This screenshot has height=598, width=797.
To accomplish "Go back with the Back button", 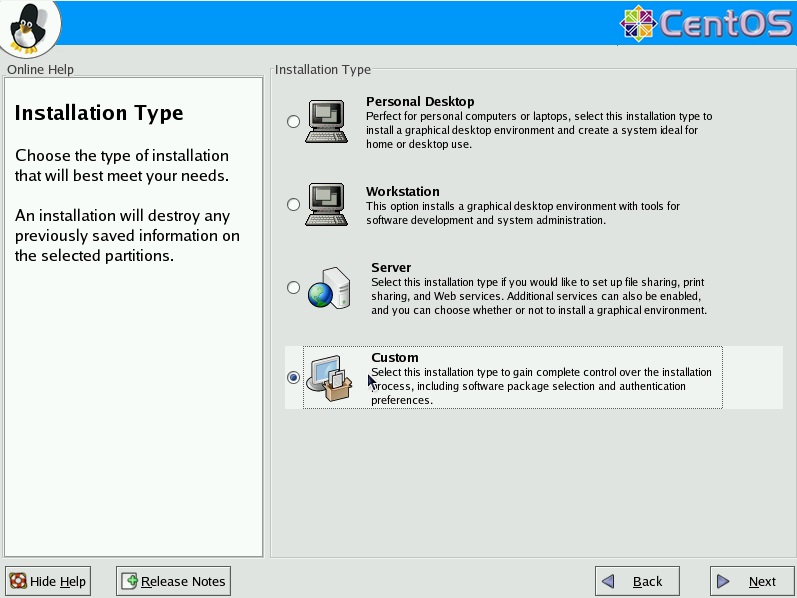I will coord(637,581).
